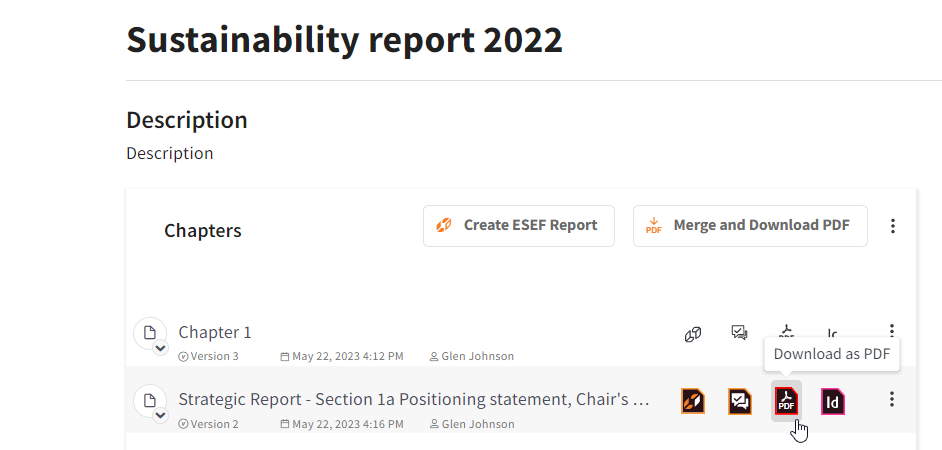Click Chapter 1's ESEF tagging icon
Viewport: 942px width, 450px height.
click(693, 333)
